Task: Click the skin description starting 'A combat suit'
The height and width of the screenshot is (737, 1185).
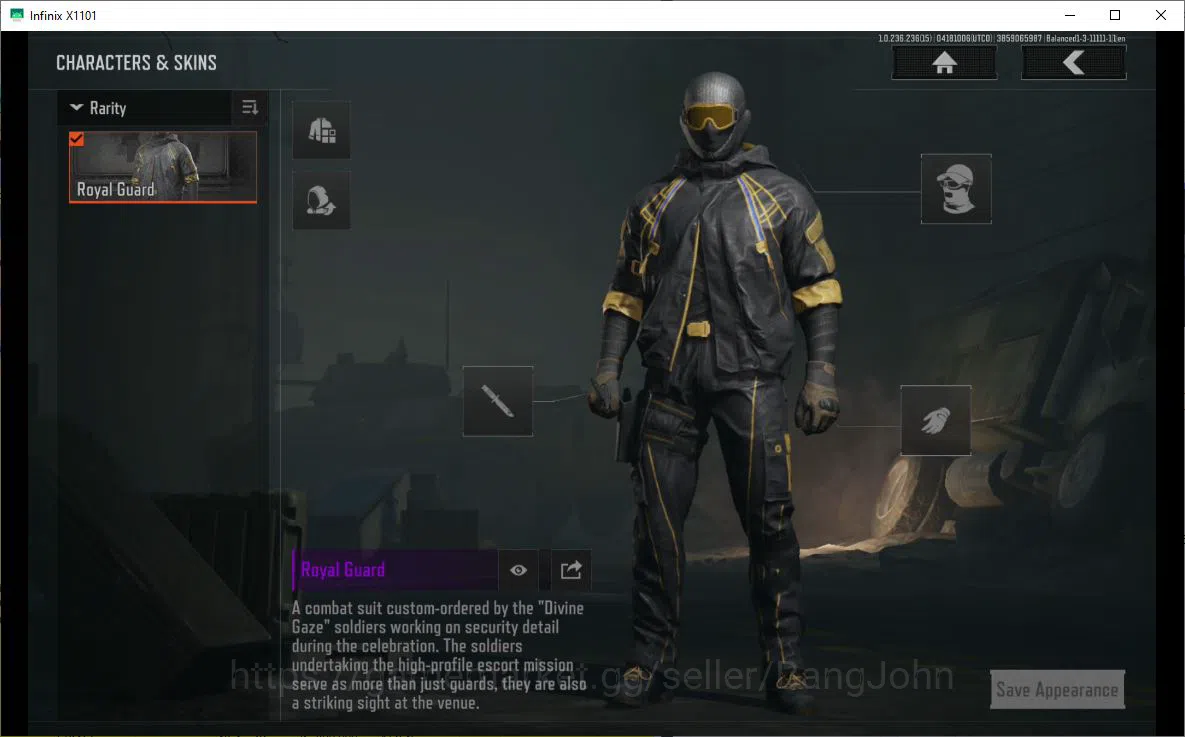Action: click(439, 655)
